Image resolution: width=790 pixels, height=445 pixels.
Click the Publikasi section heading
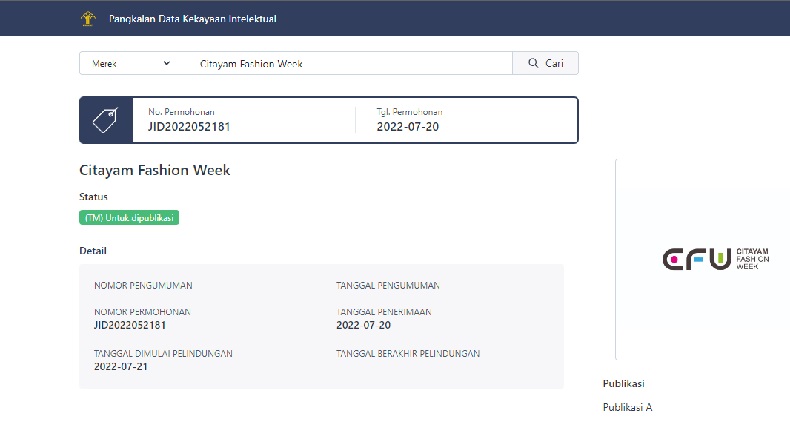(x=623, y=383)
